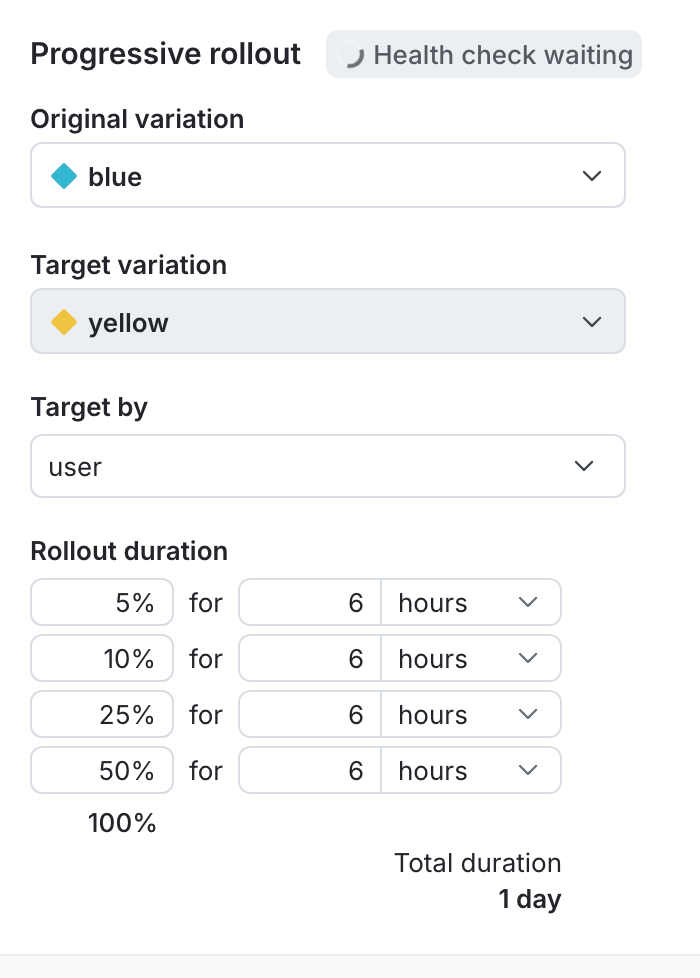Select the 50% rollout percentage field
This screenshot has height=978, width=700.
101,770
